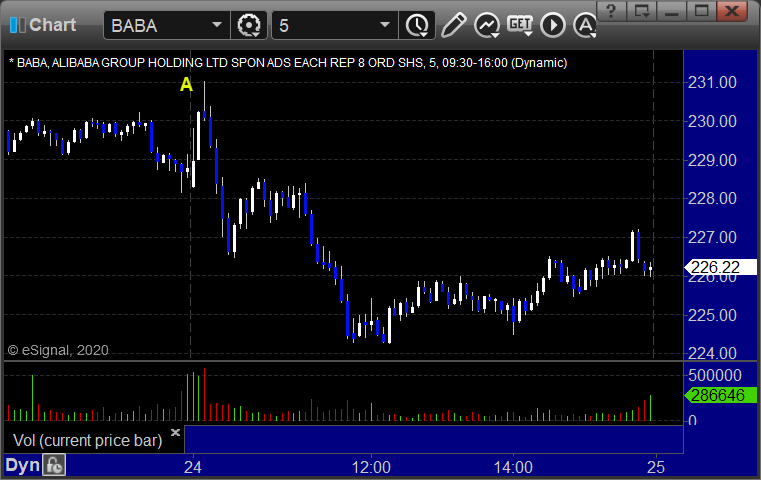Open the alerts A icon
This screenshot has height=480, width=761.
click(x=585, y=25)
